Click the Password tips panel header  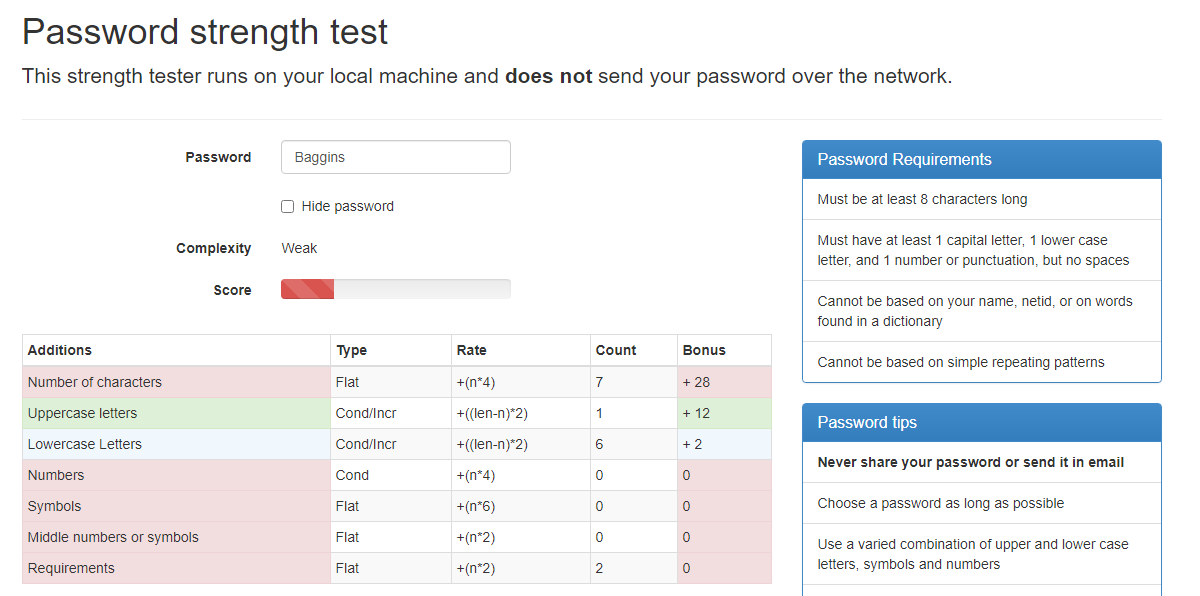[981, 423]
